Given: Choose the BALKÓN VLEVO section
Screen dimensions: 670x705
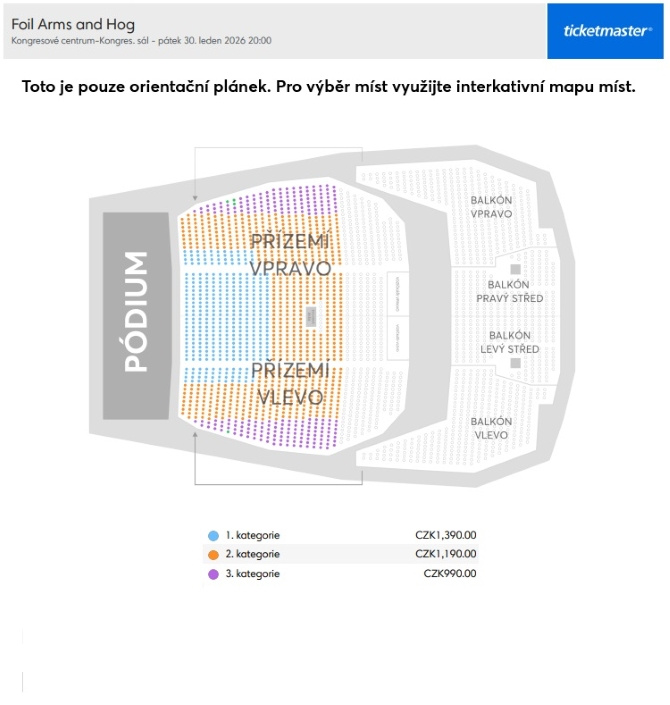Looking at the screenshot, I should (x=491, y=428).
